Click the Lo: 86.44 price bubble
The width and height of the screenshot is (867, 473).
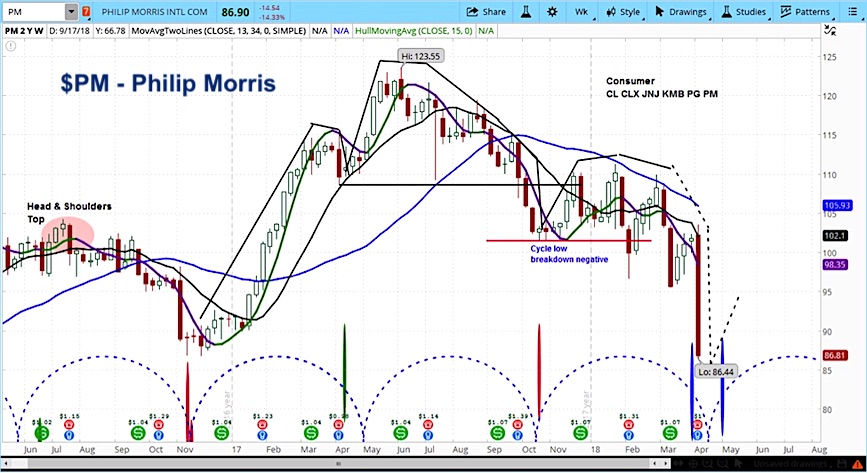pos(715,372)
